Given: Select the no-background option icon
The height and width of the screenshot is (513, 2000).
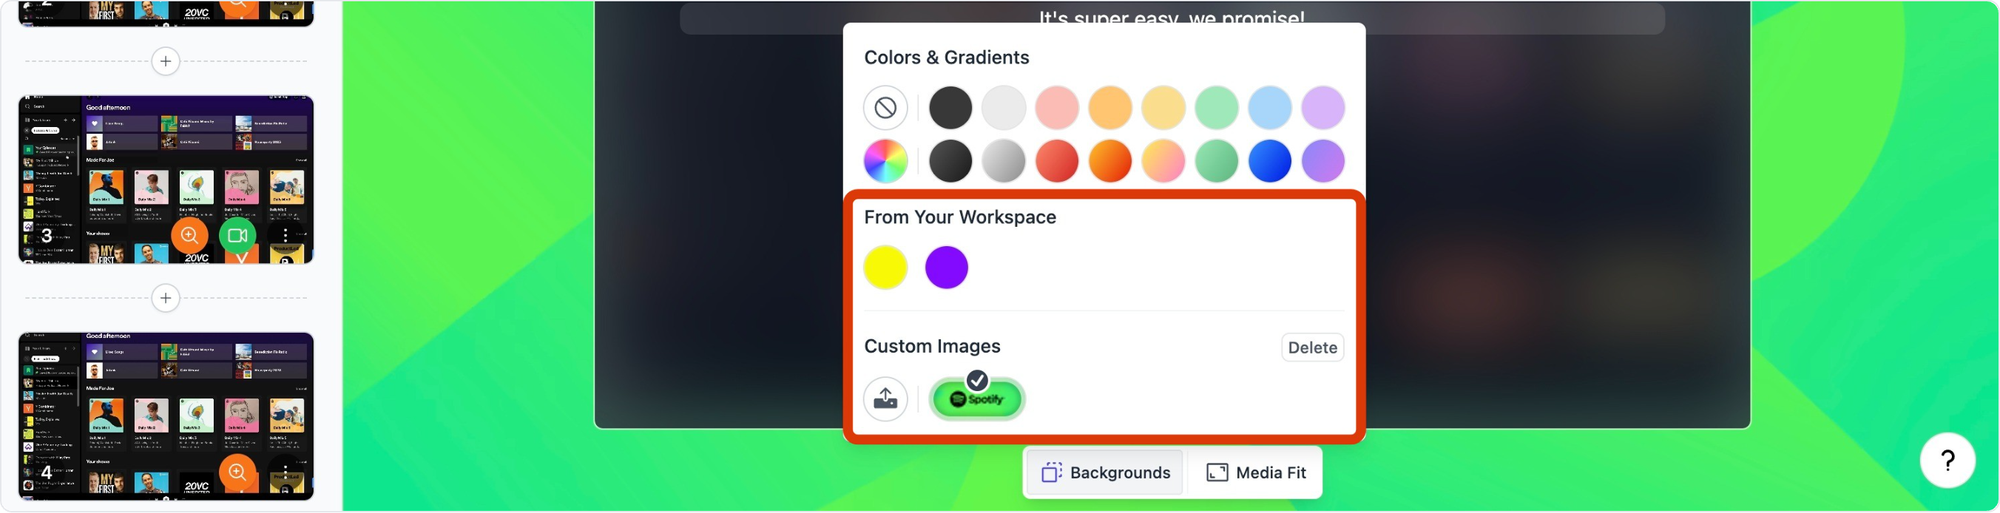Looking at the screenshot, I should click(885, 108).
